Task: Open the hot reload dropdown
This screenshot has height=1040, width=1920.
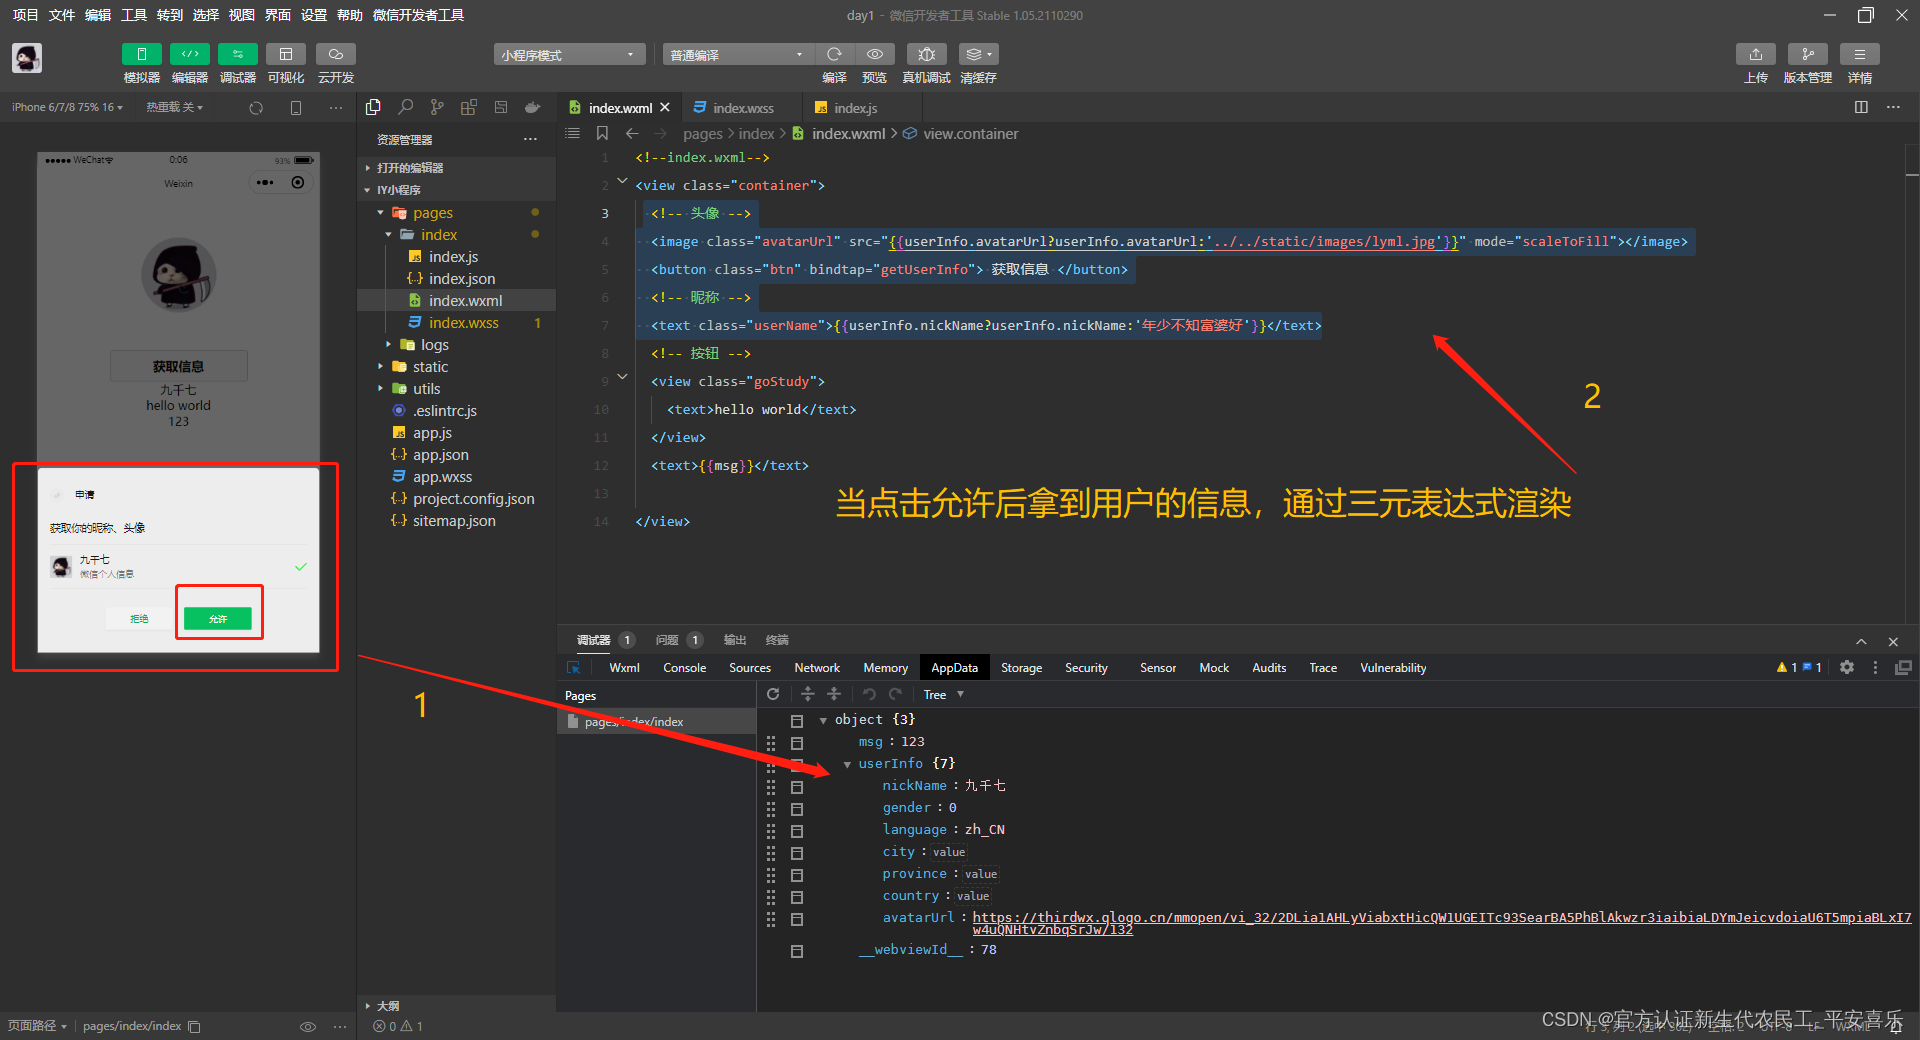Action: click(174, 107)
